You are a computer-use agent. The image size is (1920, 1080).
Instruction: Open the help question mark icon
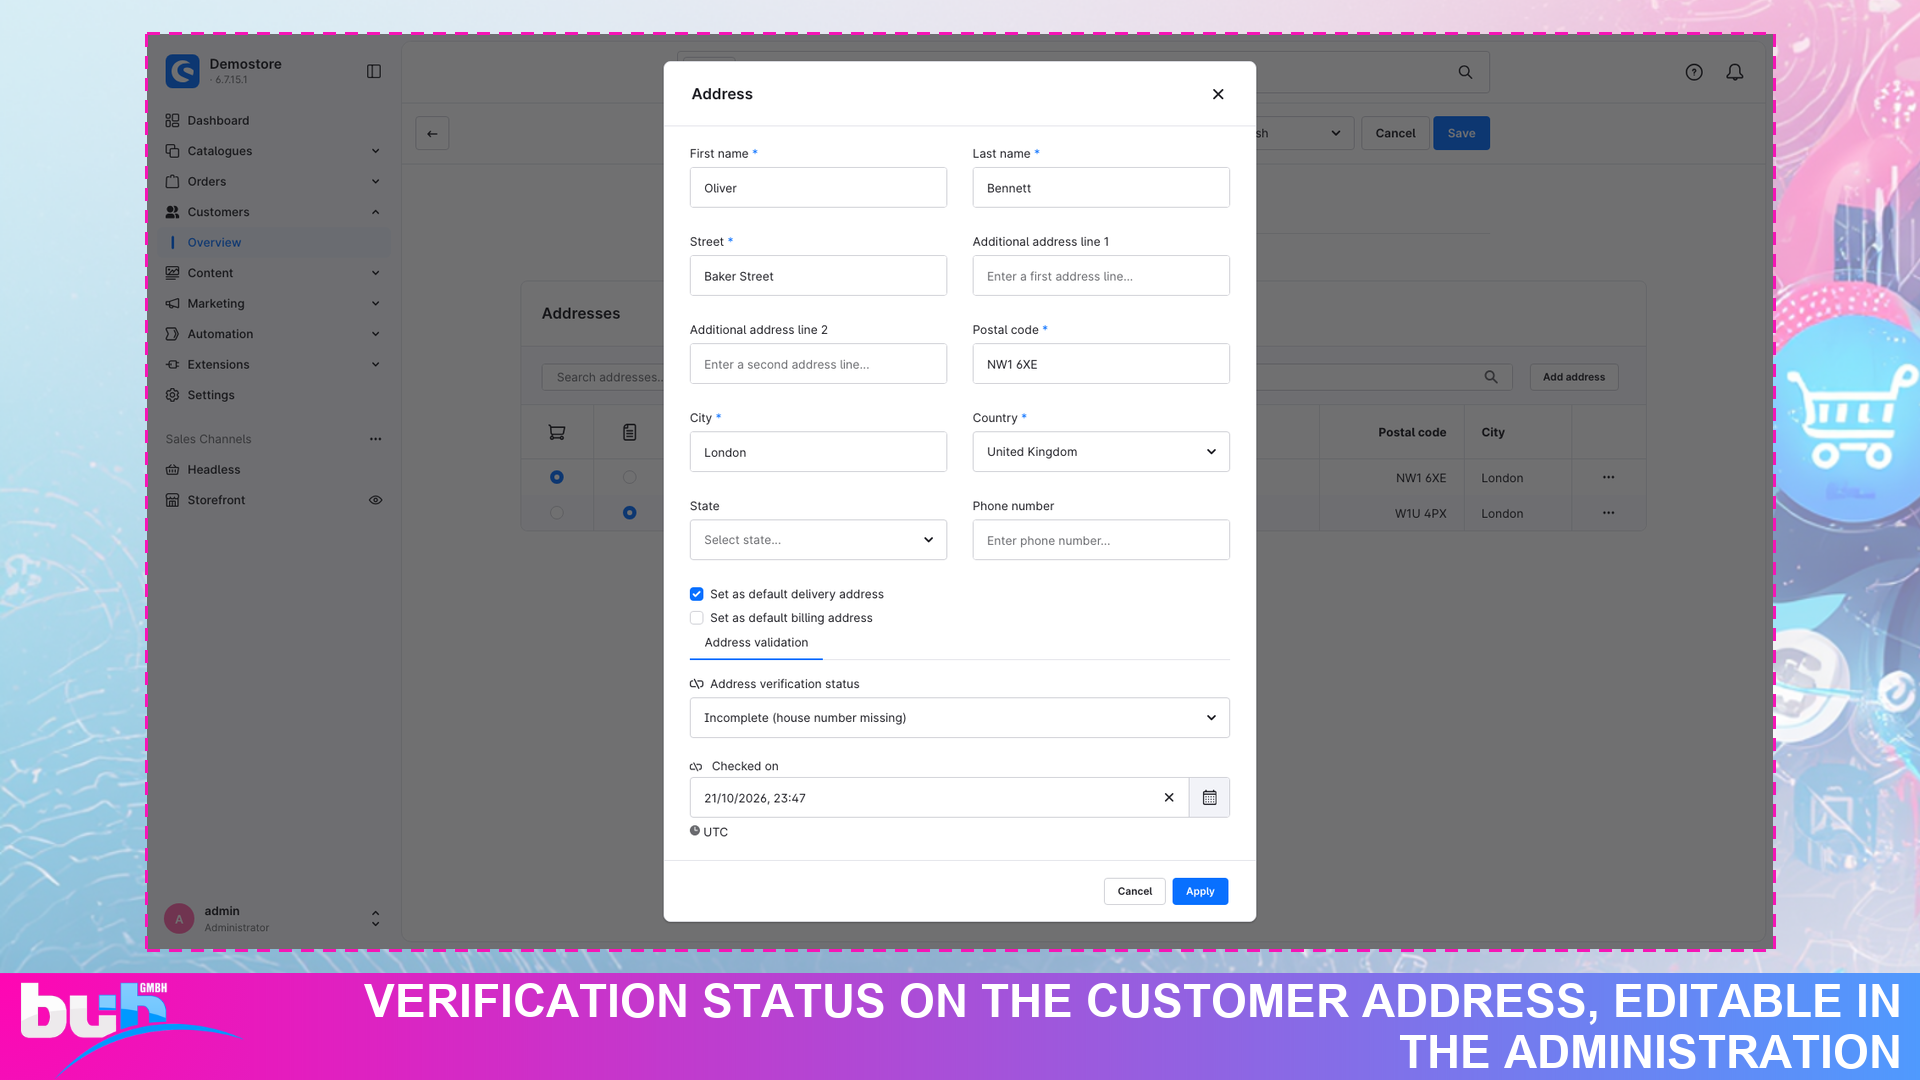click(1694, 72)
